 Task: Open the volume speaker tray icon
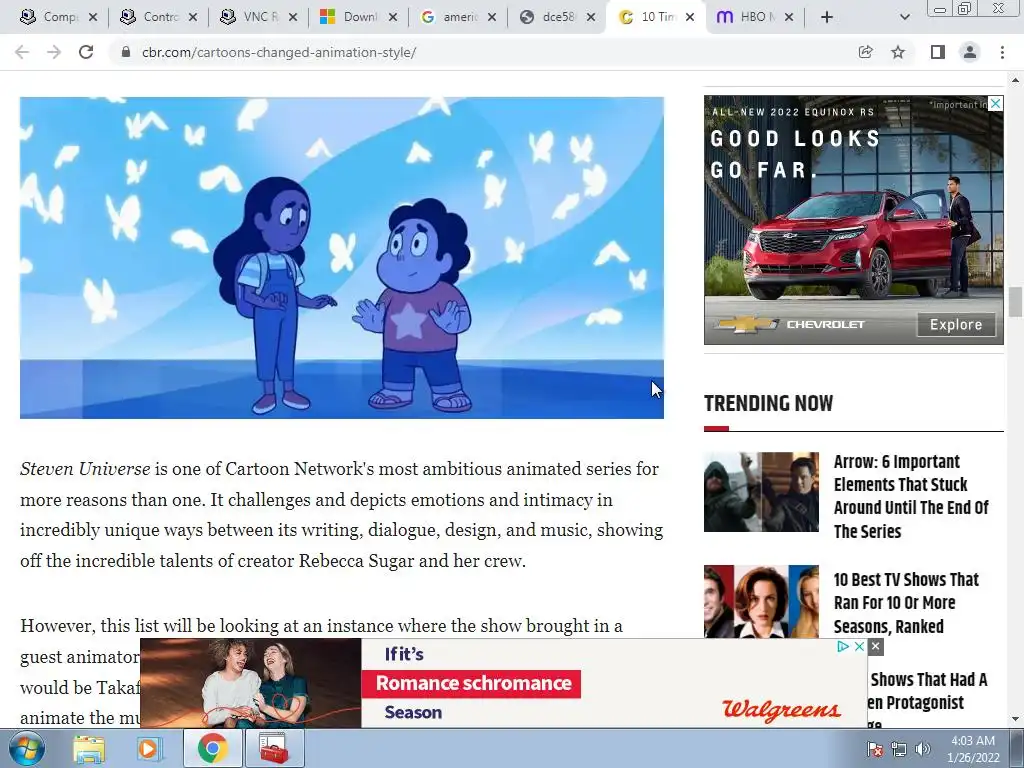coord(923,749)
